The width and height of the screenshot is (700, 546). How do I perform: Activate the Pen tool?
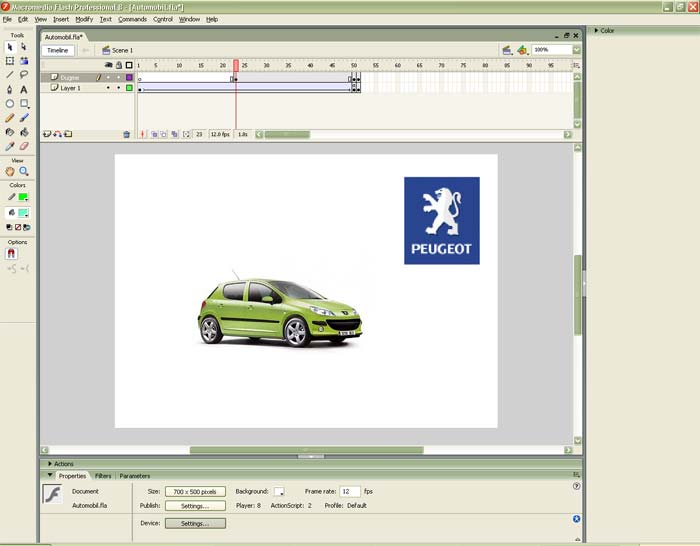coord(10,89)
